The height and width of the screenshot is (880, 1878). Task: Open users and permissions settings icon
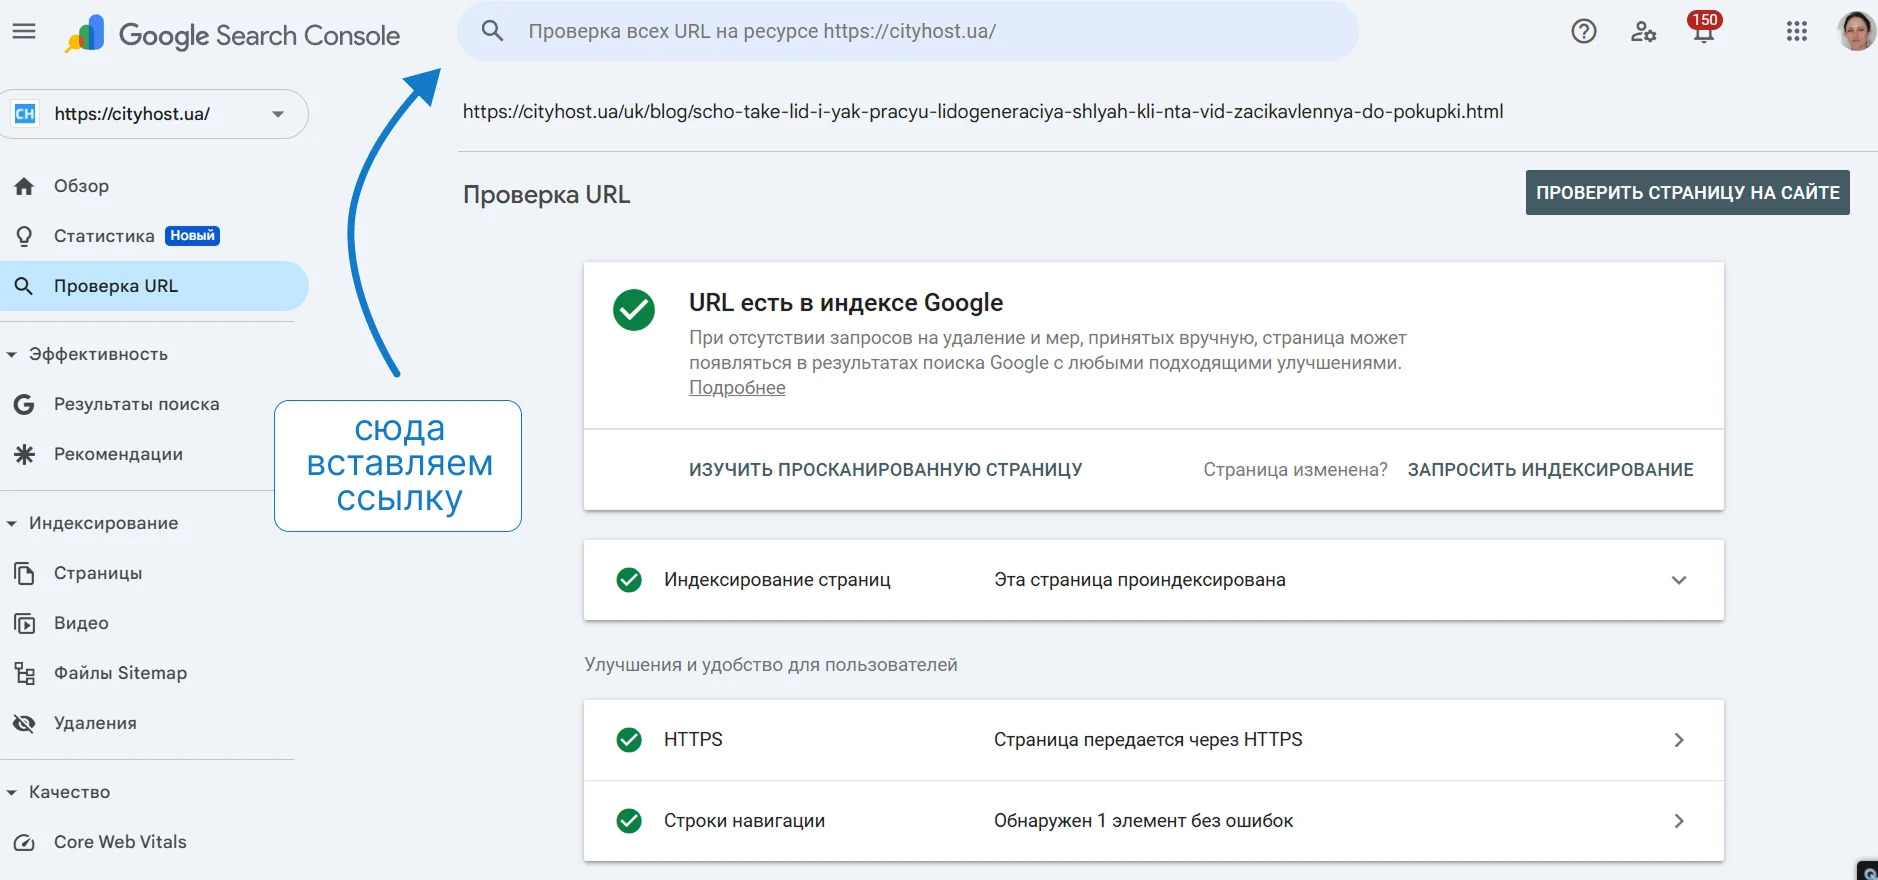[1643, 32]
